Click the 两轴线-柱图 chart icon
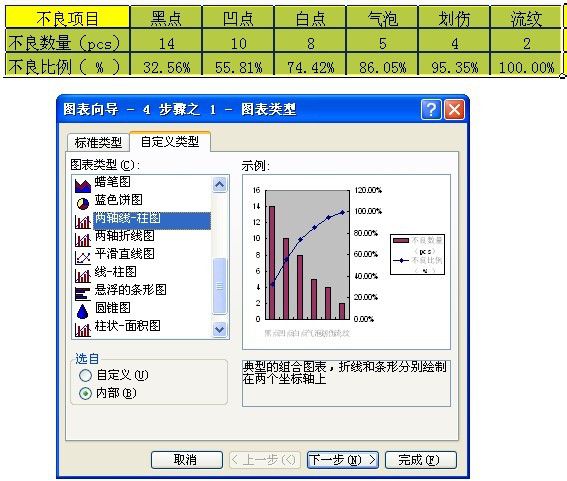 point(83,221)
